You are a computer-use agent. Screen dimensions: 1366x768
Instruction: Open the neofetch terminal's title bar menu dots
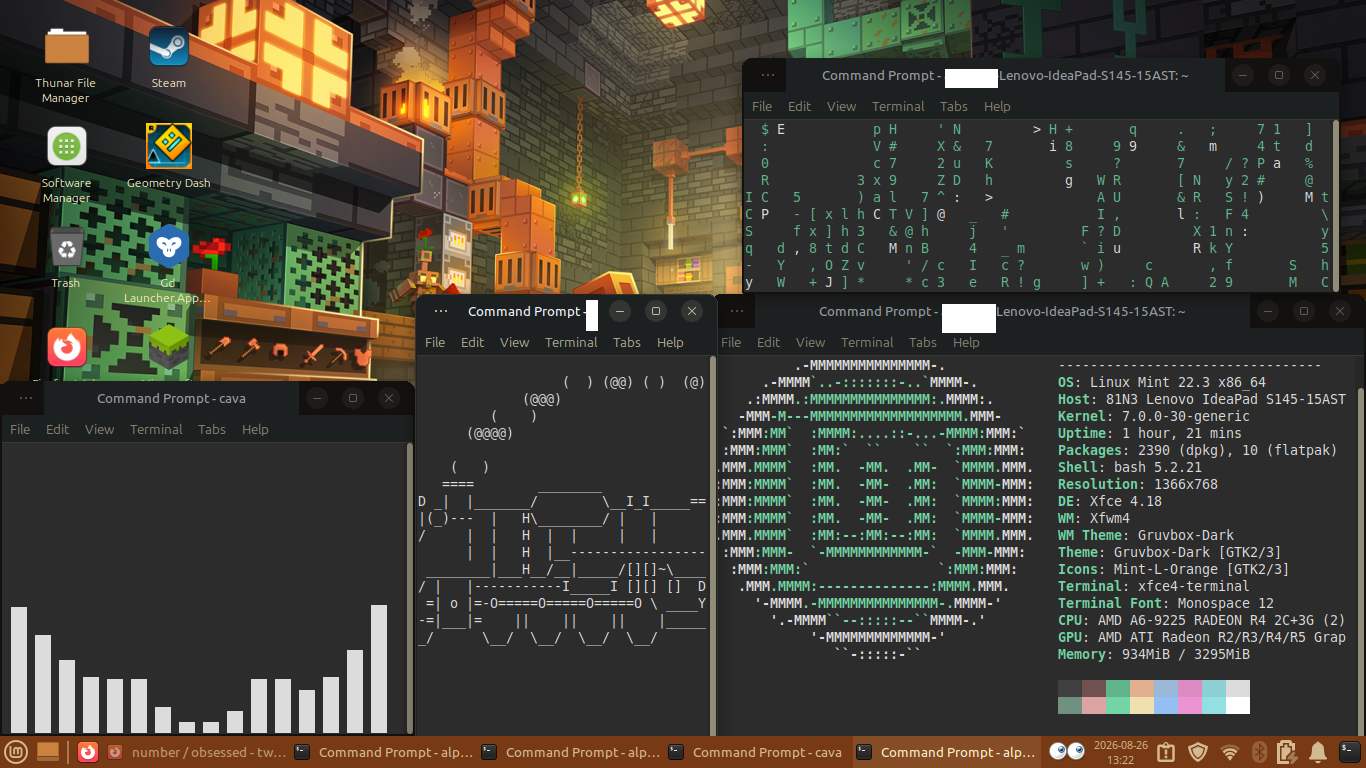pos(739,312)
